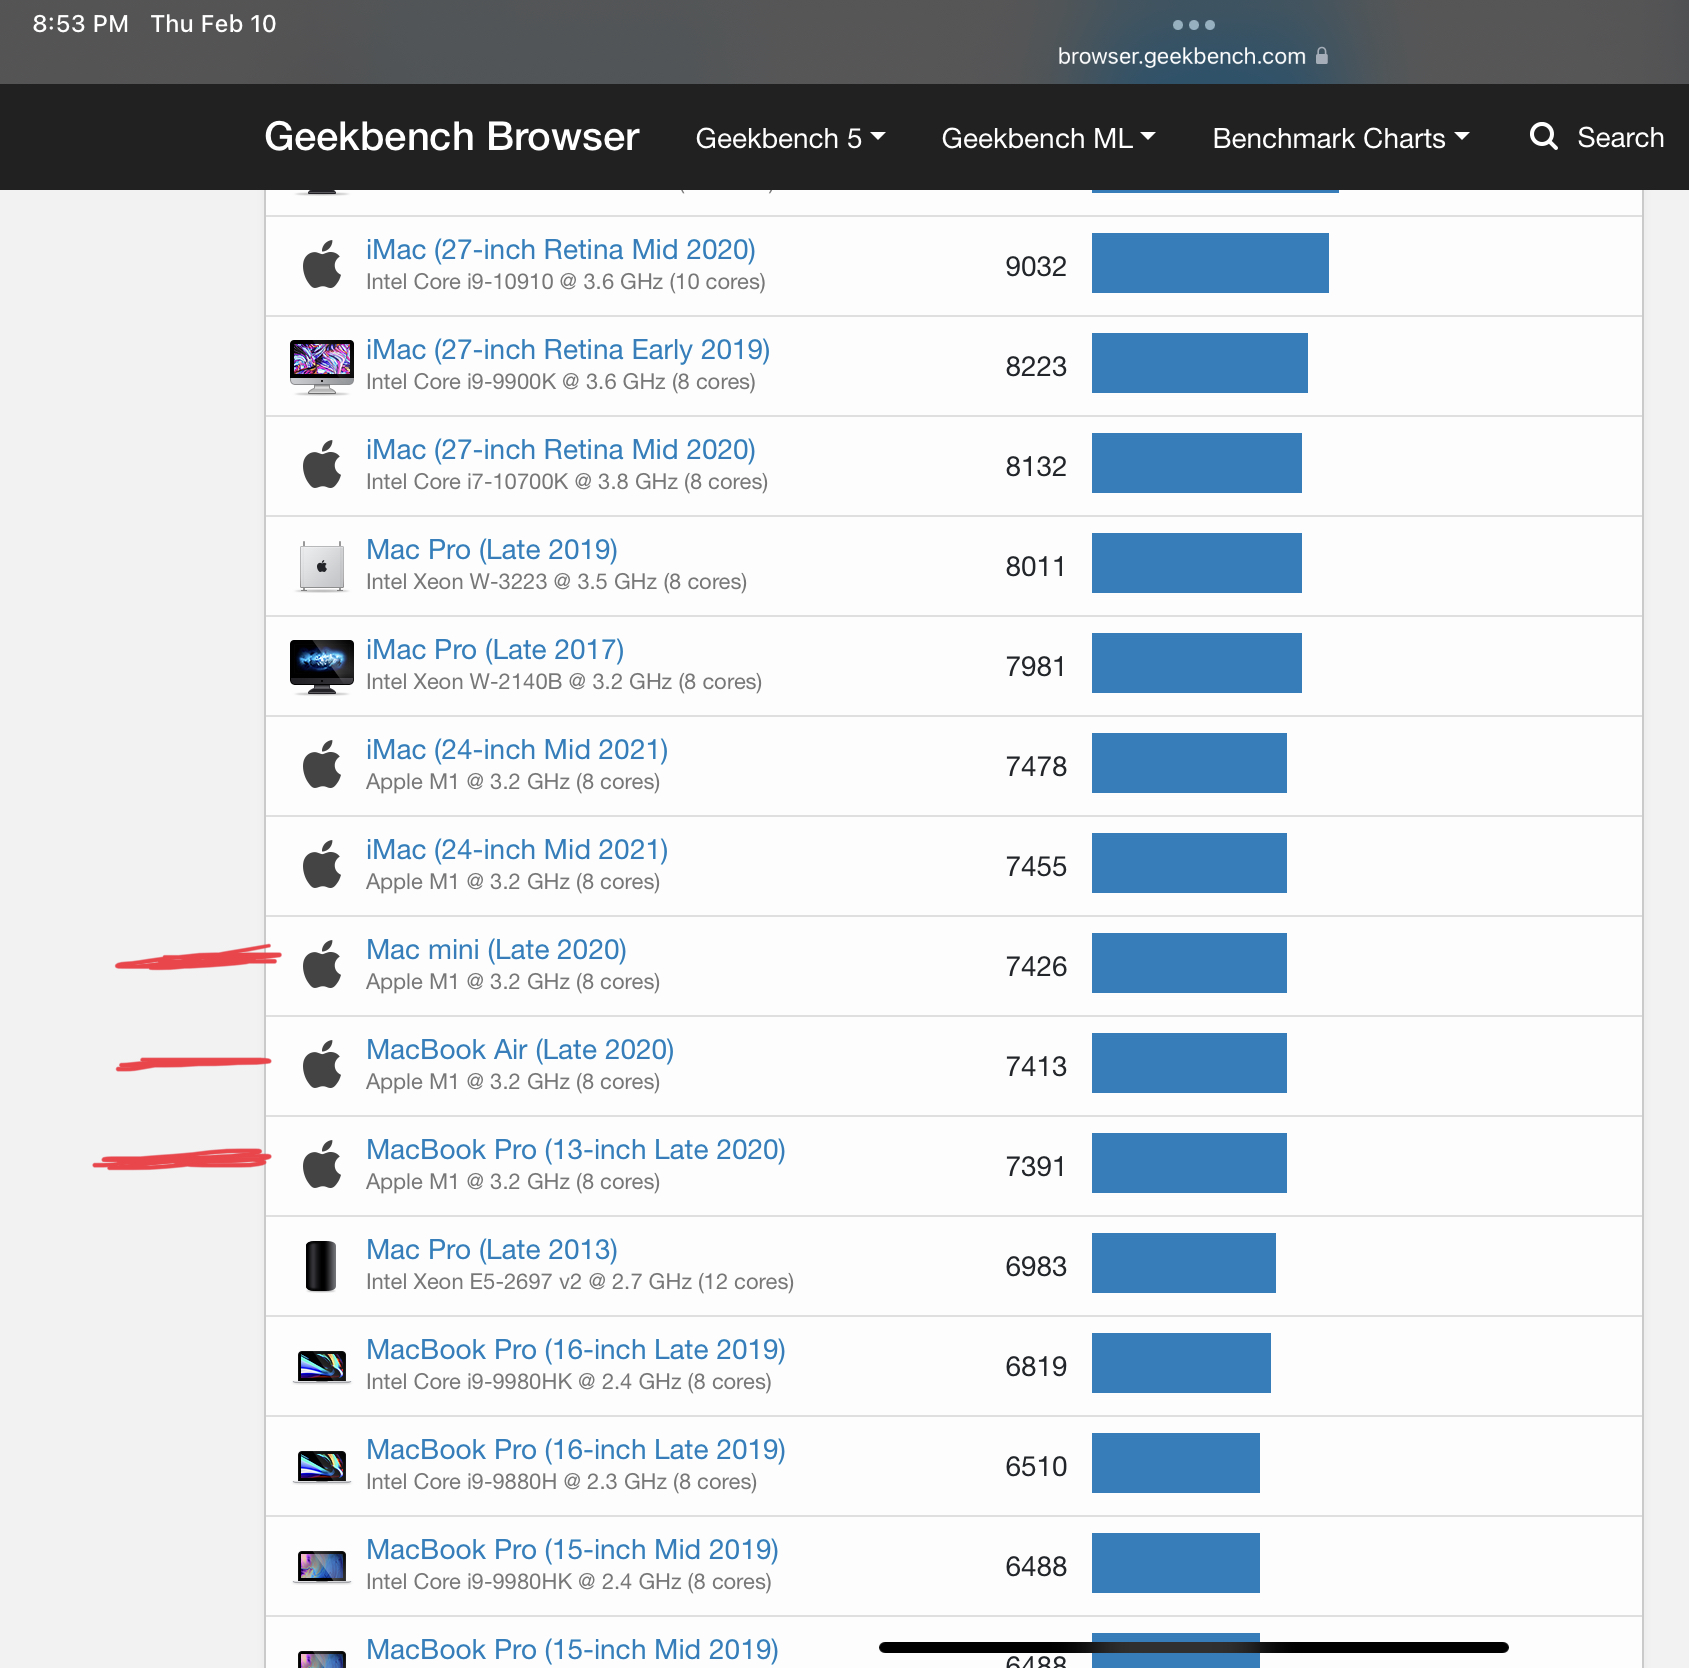Screen dimensions: 1689x1668
Task: Click the Mac Pro (Late 2019) tower icon
Action: 322,566
